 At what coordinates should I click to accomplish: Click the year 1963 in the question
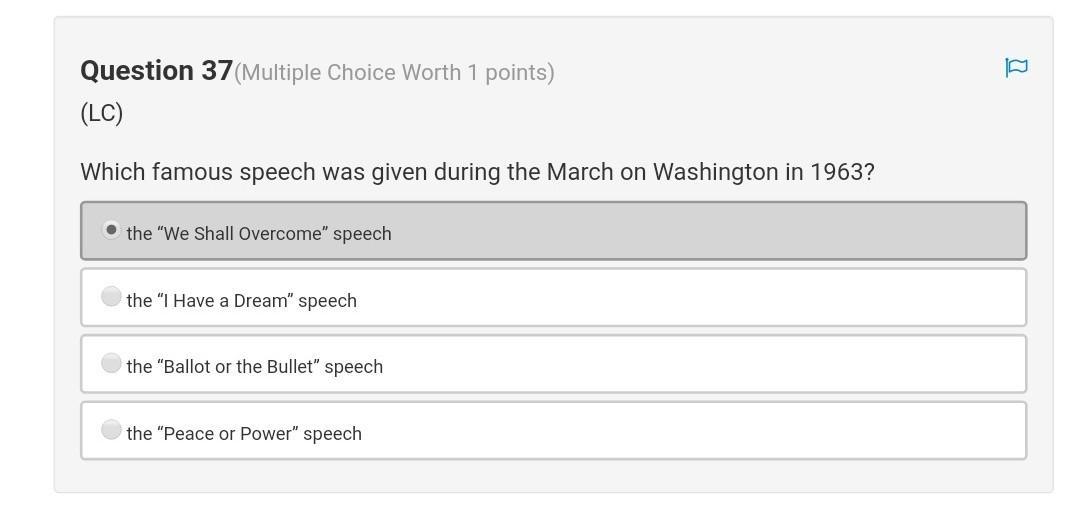click(842, 172)
